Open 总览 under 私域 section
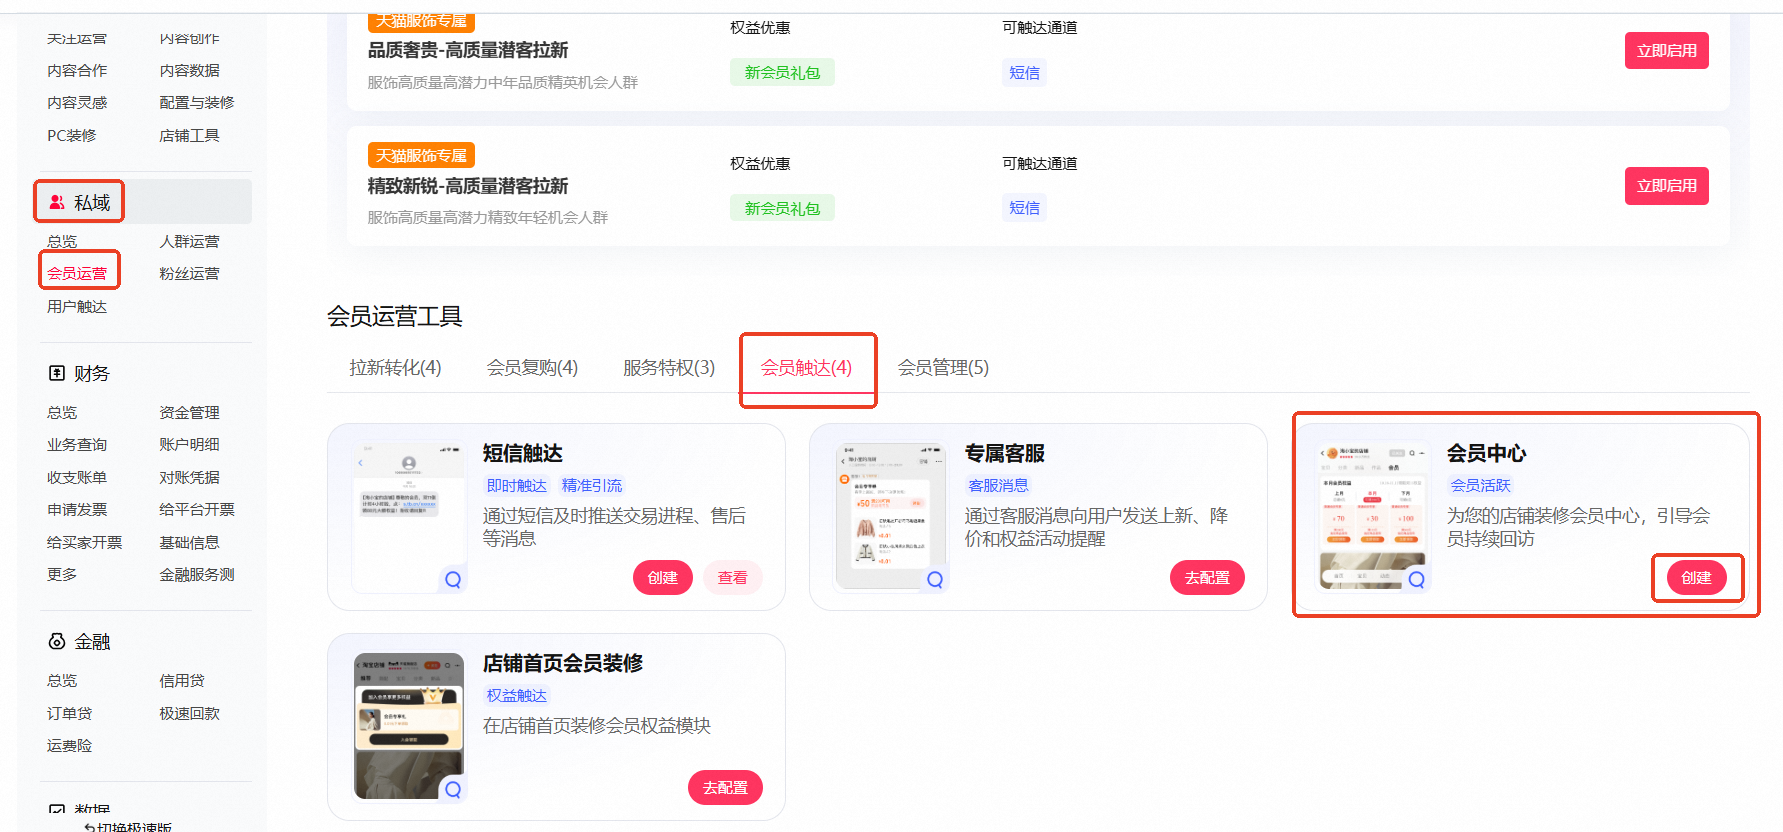 [62, 241]
